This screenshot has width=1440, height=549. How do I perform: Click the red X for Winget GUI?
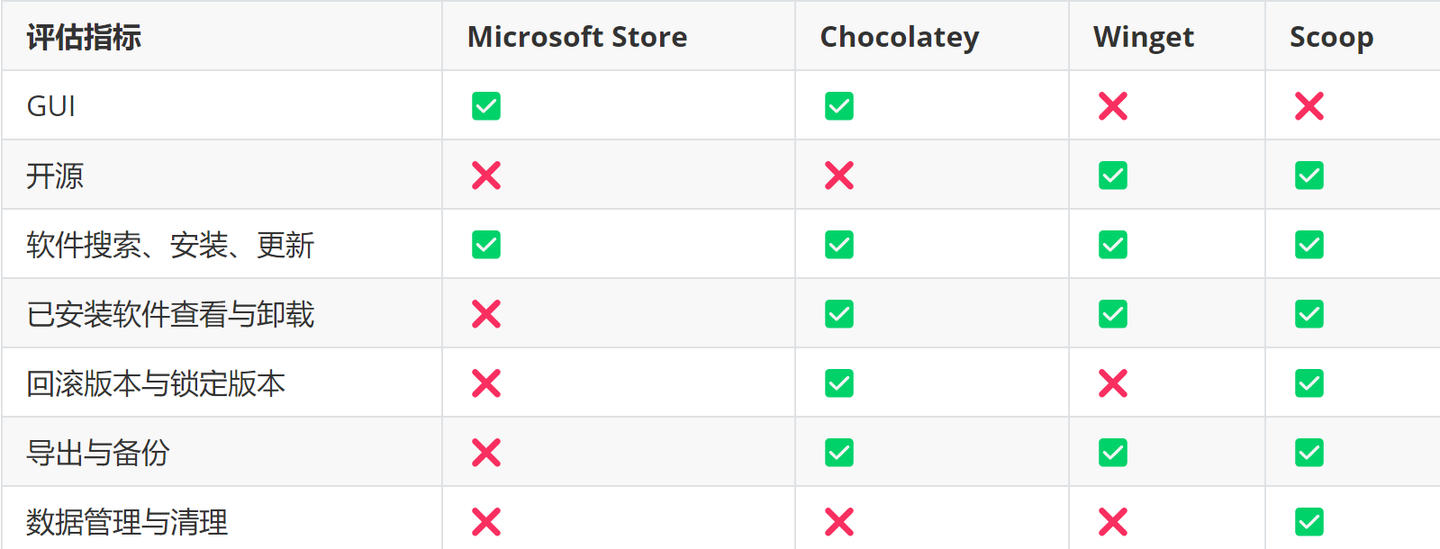(1112, 106)
